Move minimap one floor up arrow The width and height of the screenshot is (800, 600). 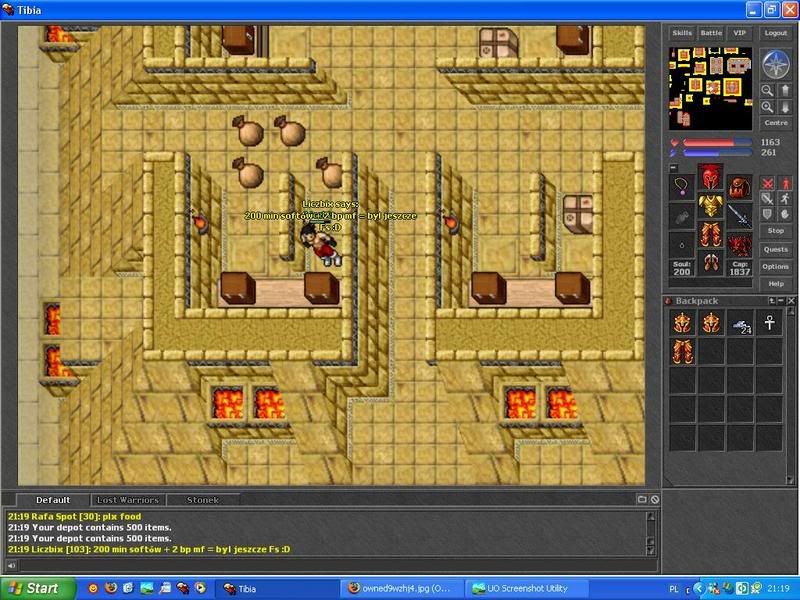coord(785,90)
